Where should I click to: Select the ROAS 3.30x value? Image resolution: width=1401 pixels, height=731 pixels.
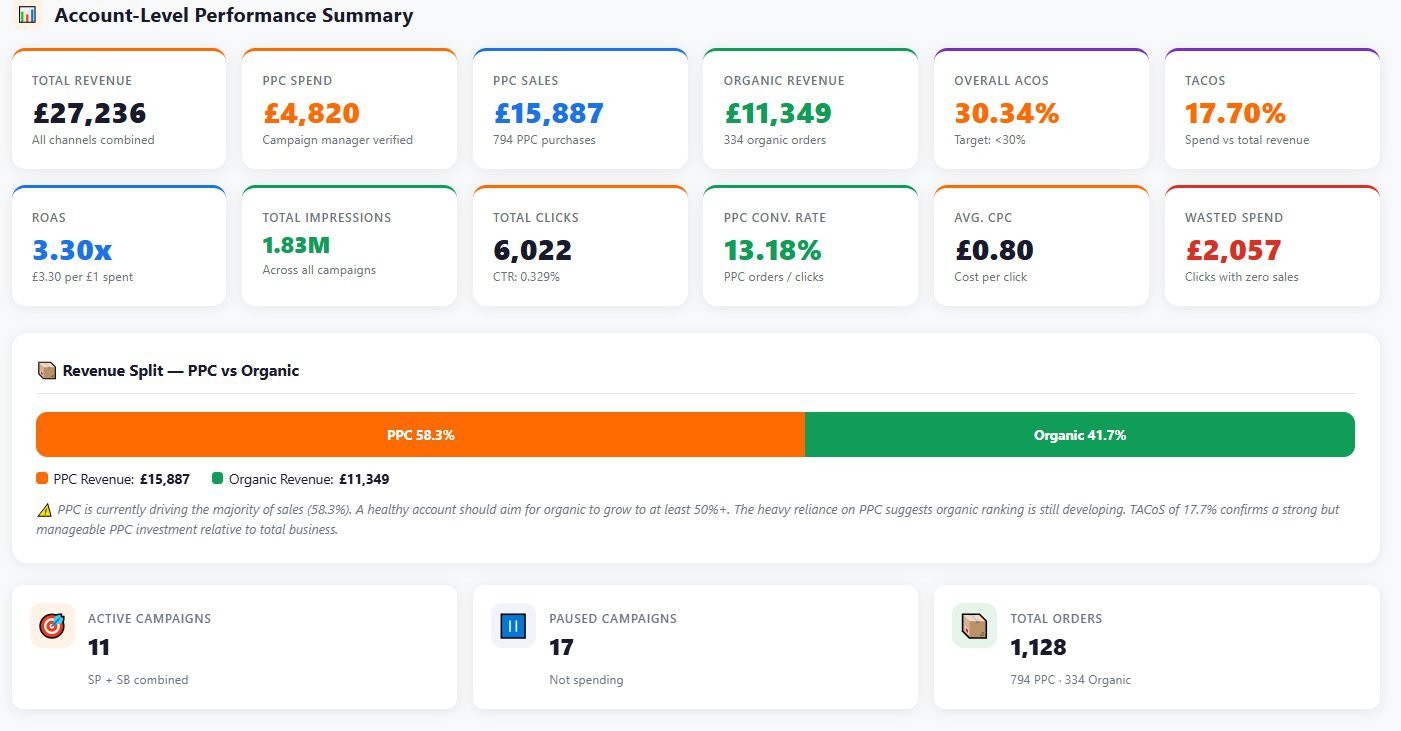click(72, 250)
